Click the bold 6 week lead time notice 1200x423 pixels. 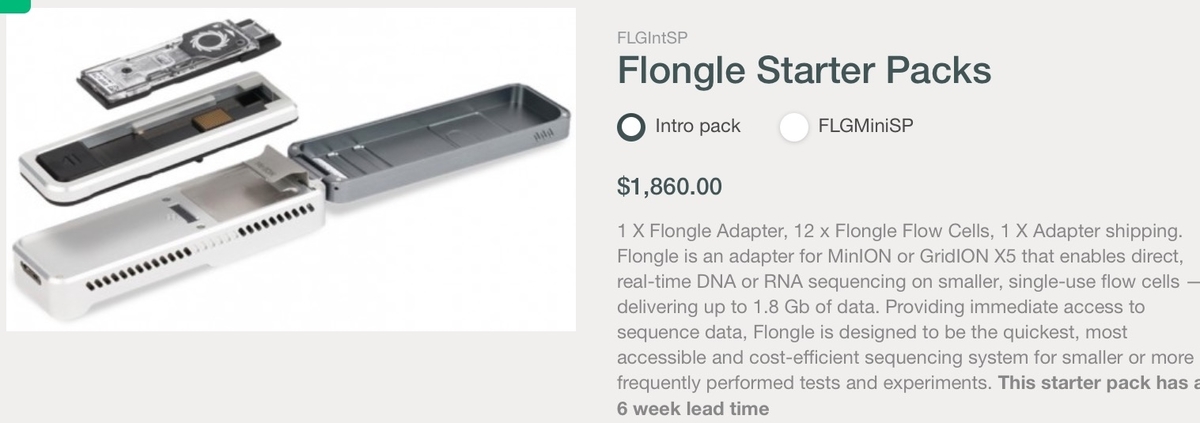point(694,408)
